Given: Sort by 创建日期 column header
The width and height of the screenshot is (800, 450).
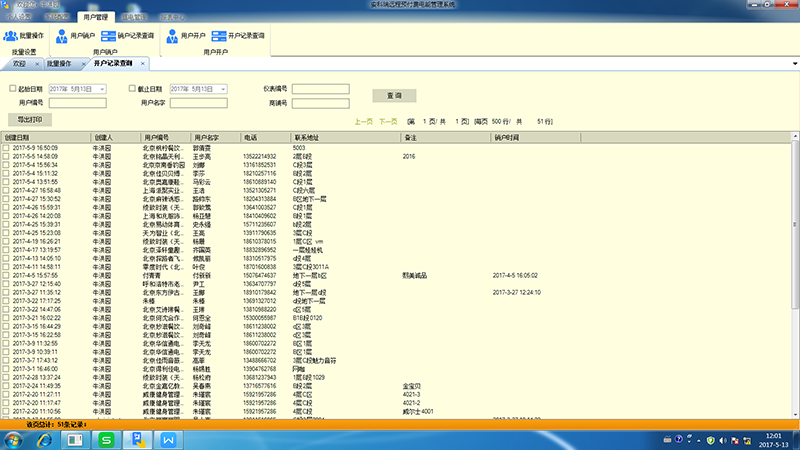Looking at the screenshot, I should (x=46, y=138).
